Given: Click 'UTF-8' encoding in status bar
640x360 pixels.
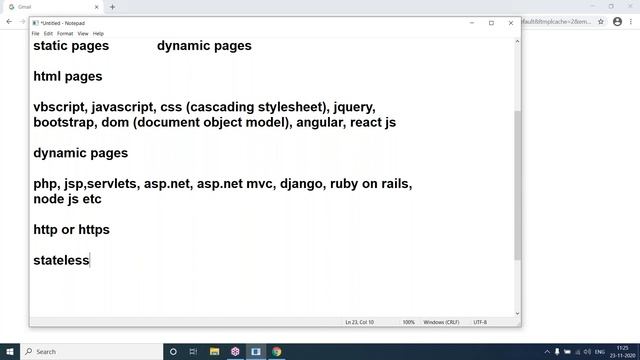Looking at the screenshot, I should click(x=480, y=322).
